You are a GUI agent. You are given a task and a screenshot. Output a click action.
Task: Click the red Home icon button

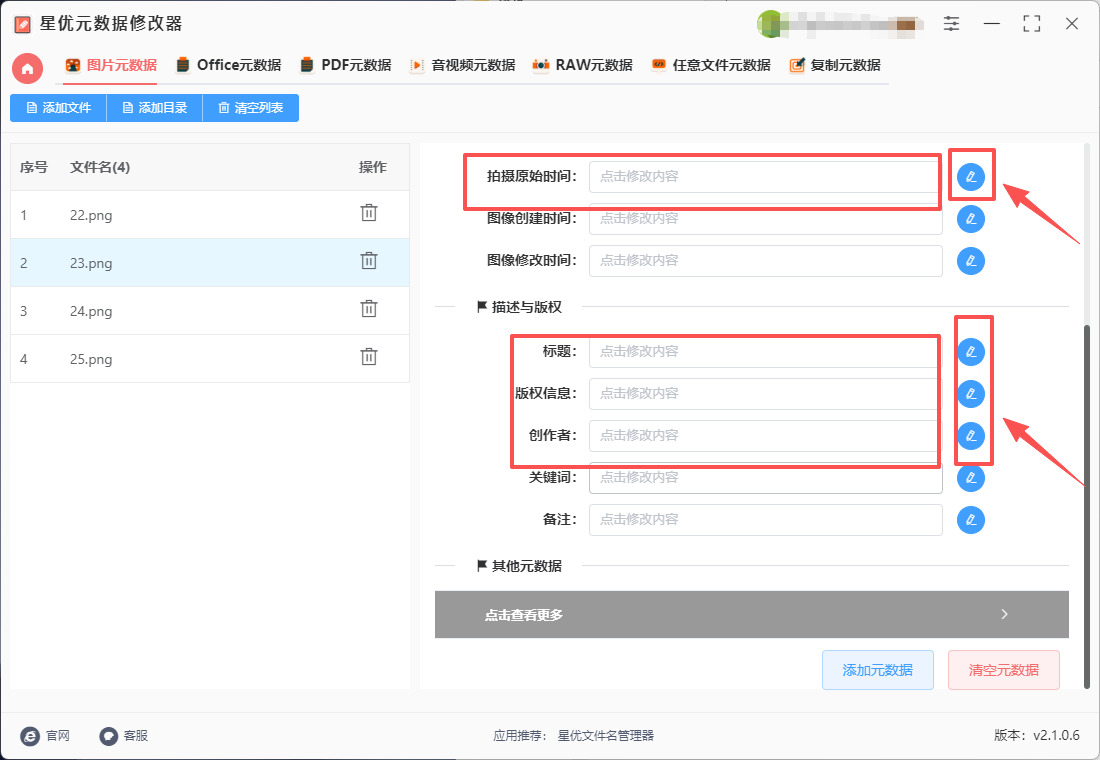coord(27,68)
